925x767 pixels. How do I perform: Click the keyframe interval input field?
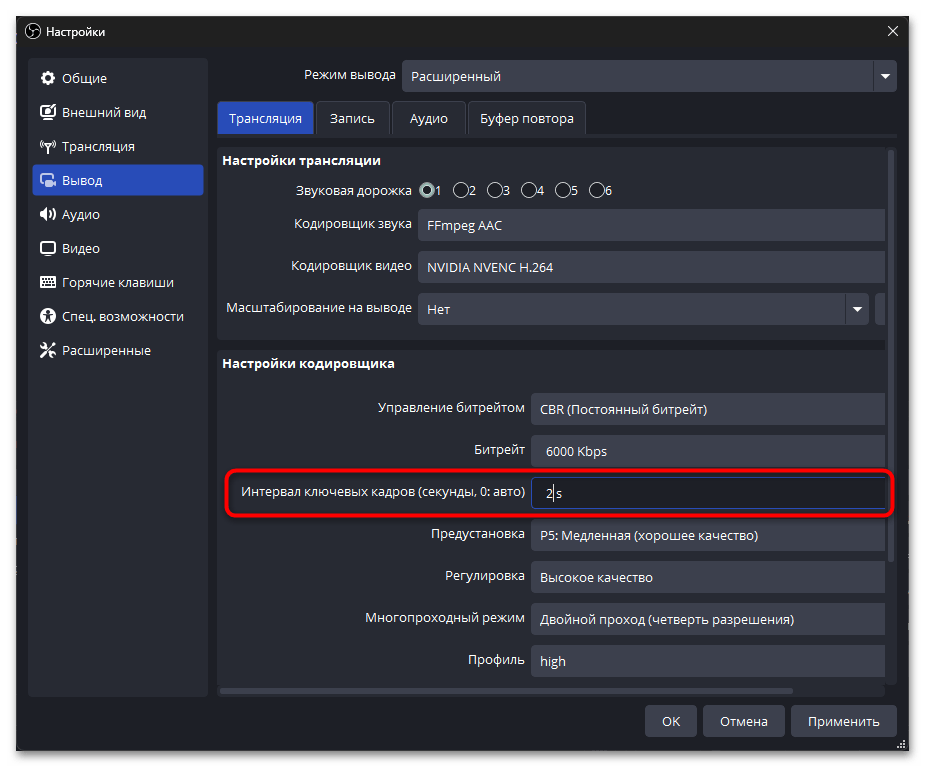click(707, 494)
